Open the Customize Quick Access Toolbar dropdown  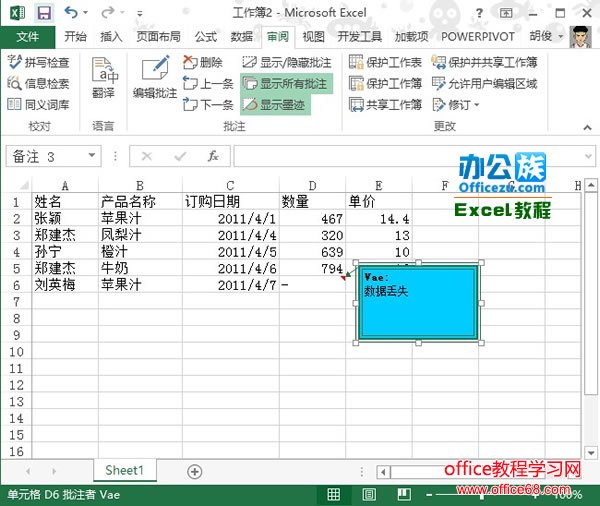coord(140,14)
